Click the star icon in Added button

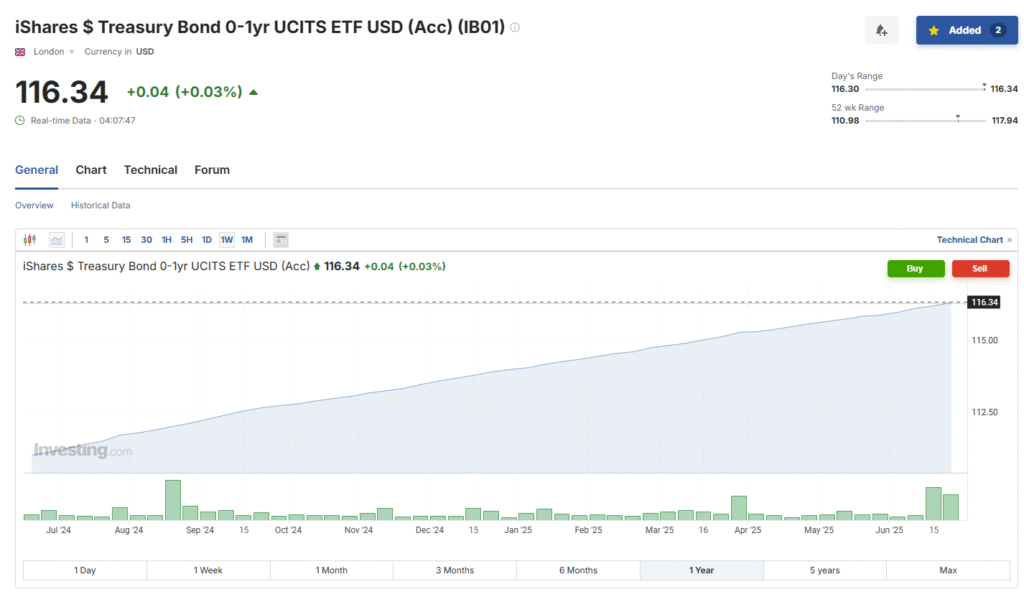coord(934,31)
